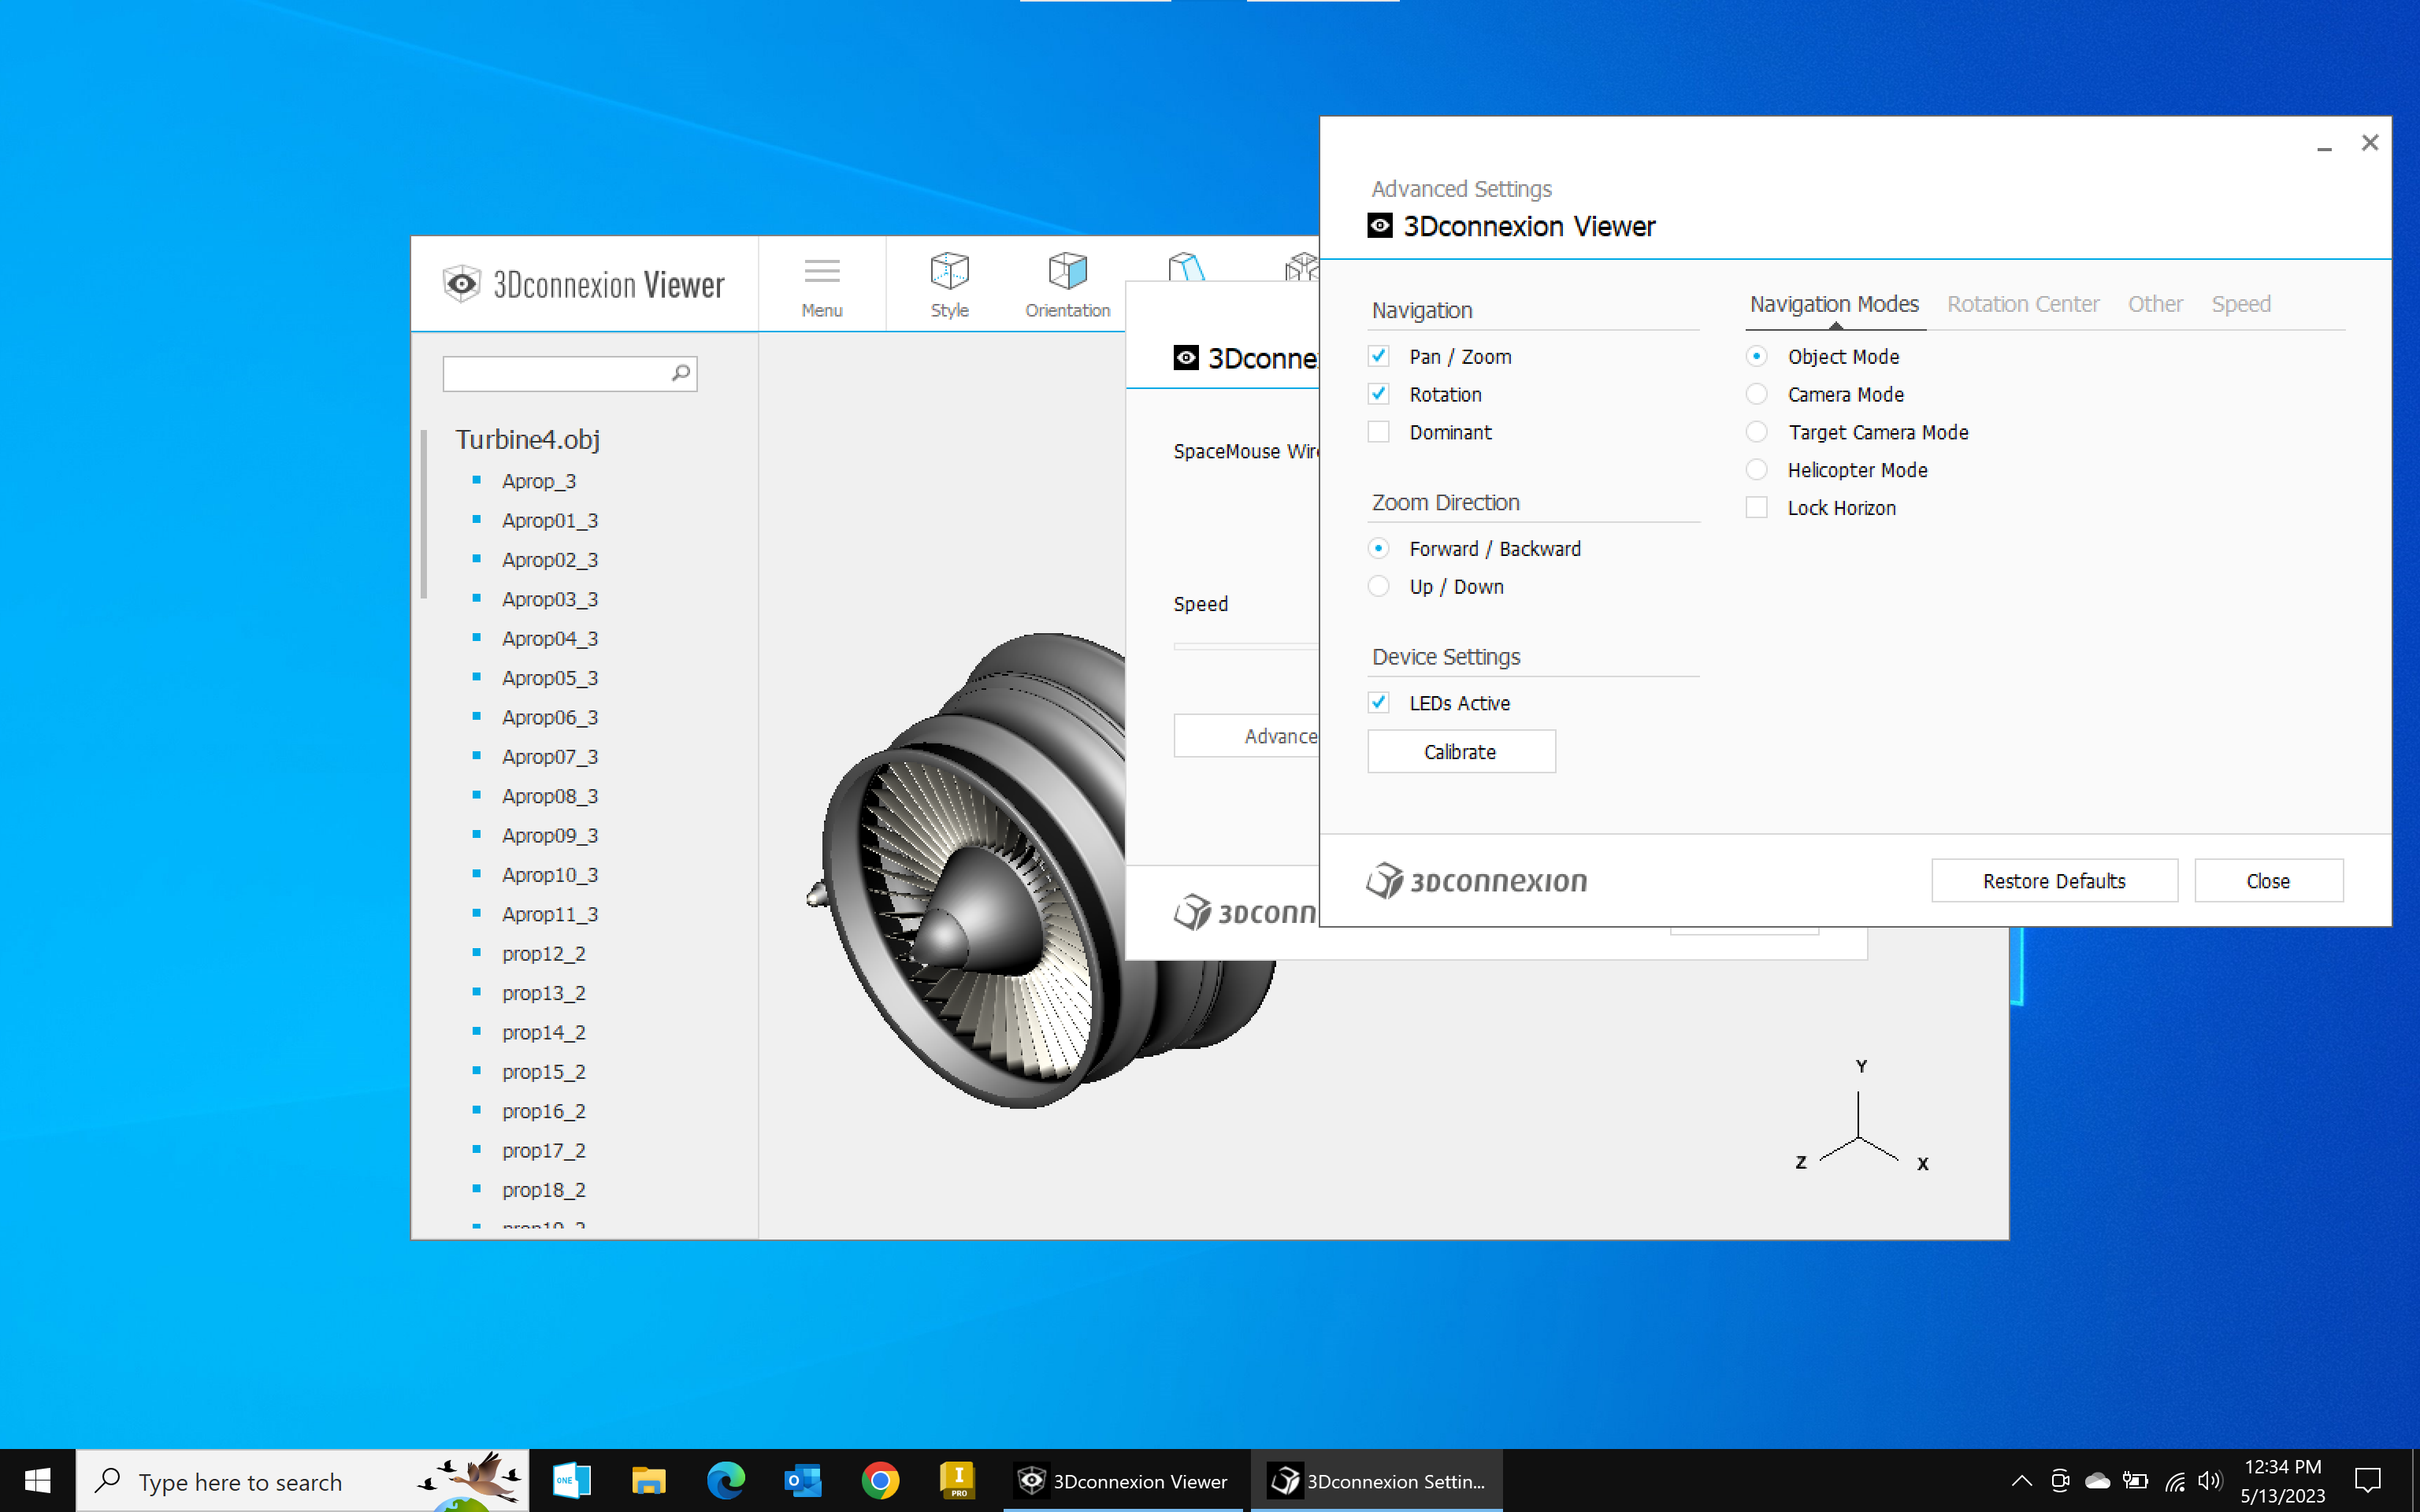Open Outlook from the taskbar
The image size is (2420, 1512).
tap(803, 1480)
